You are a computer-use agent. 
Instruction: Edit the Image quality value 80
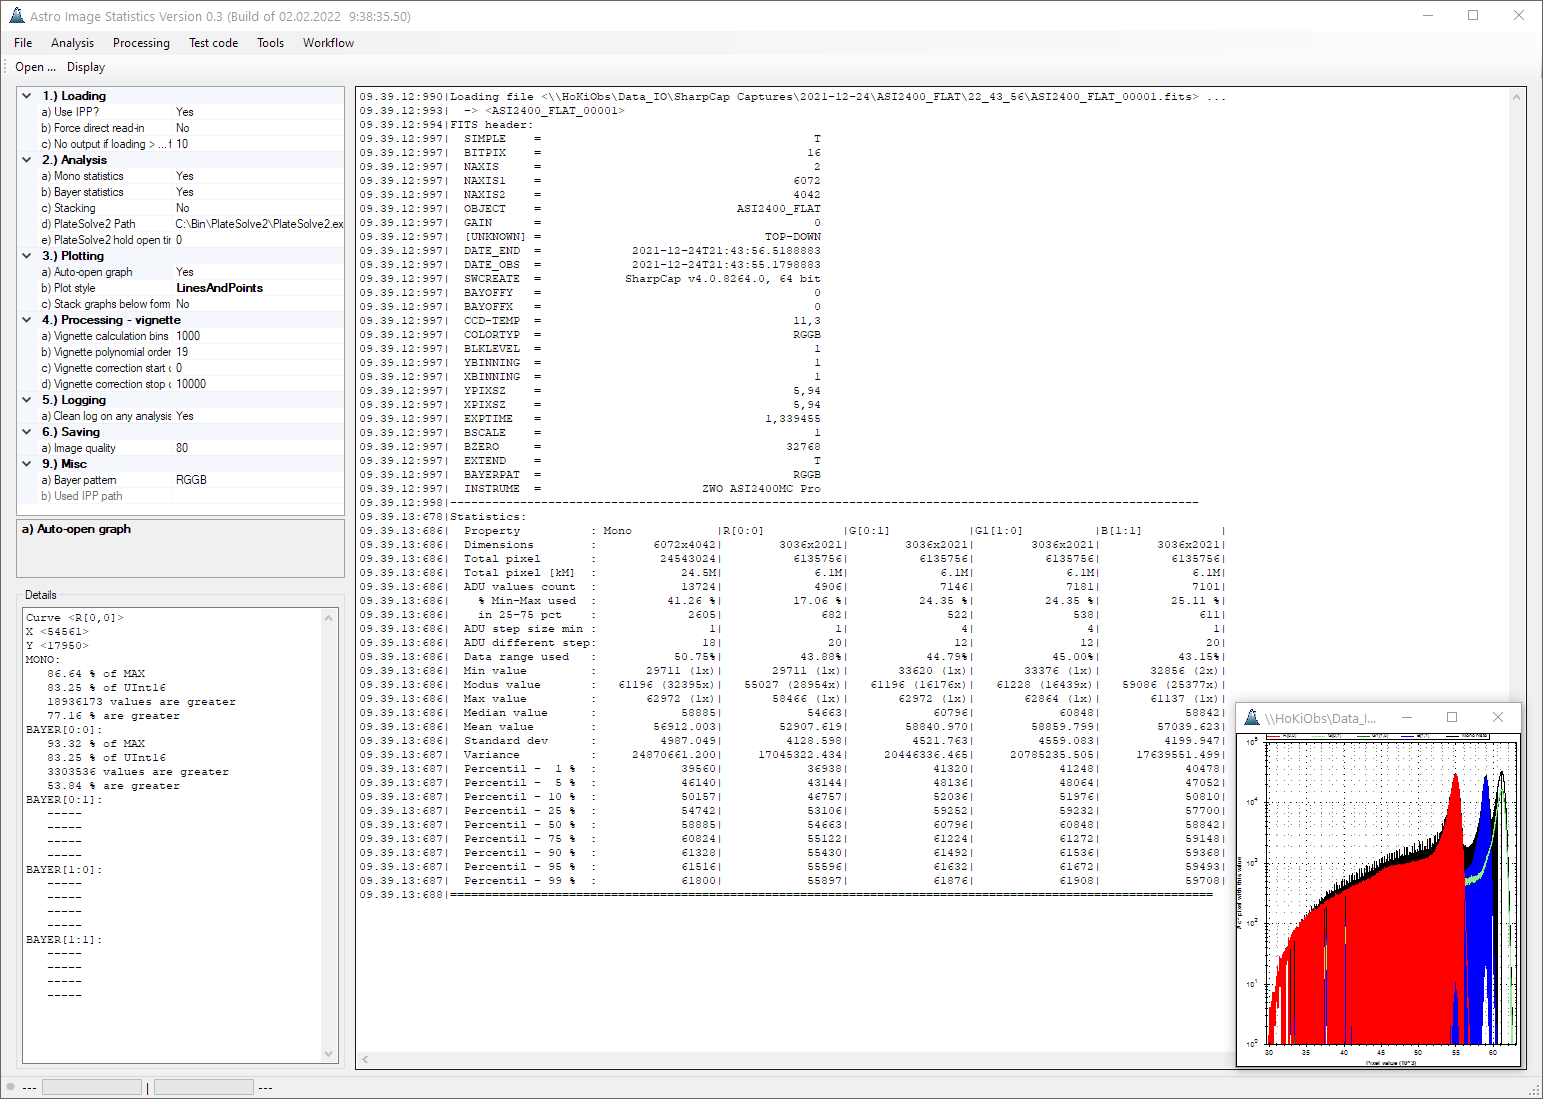(258, 448)
